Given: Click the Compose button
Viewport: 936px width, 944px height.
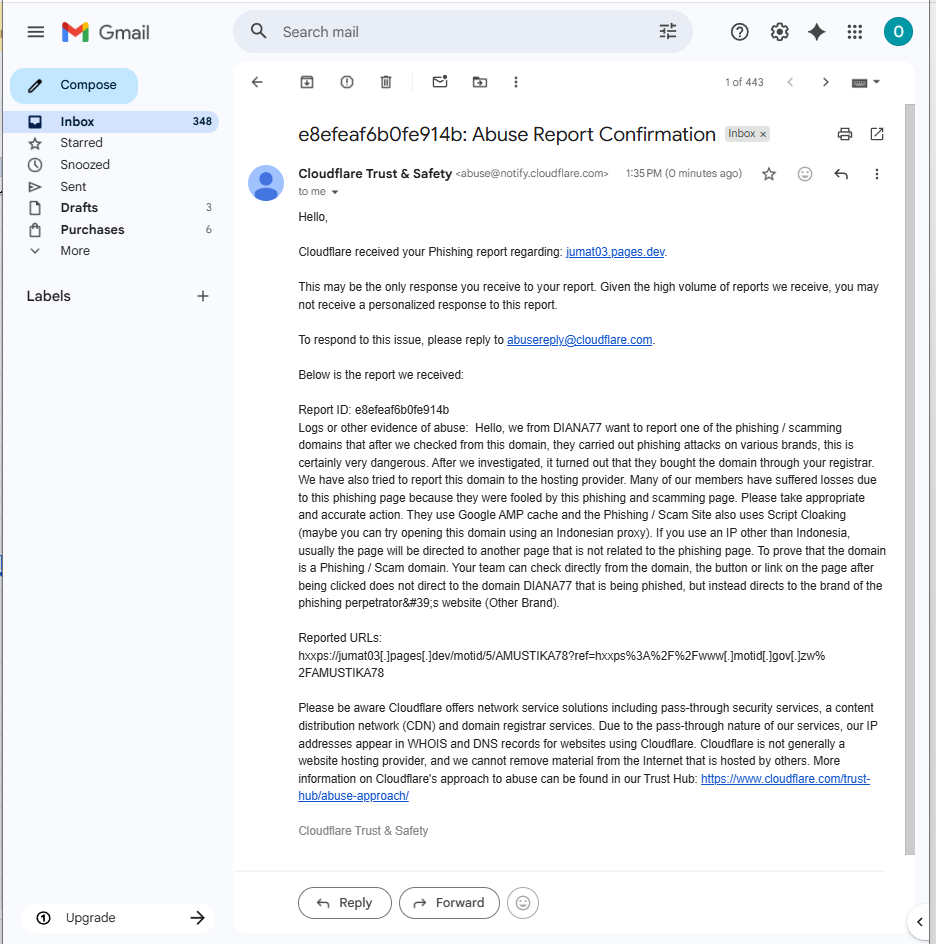Looking at the screenshot, I should pos(74,85).
